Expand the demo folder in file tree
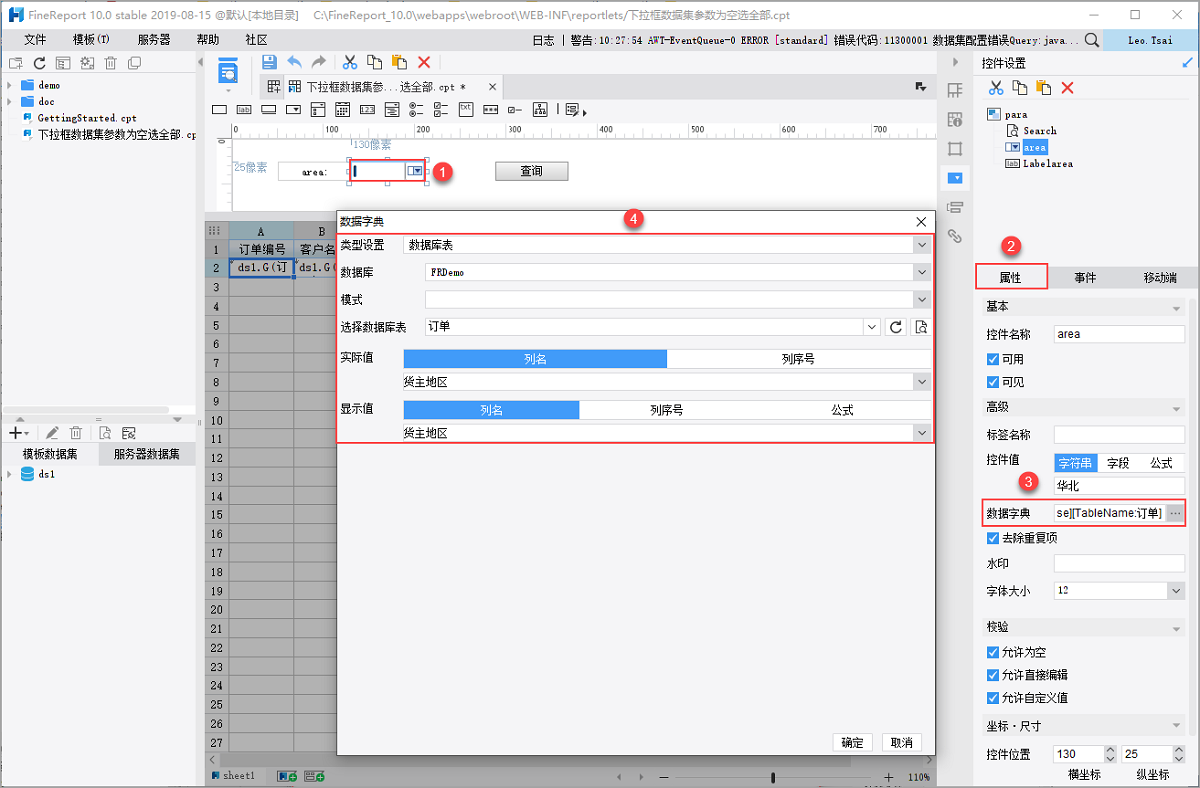 [x=9, y=86]
